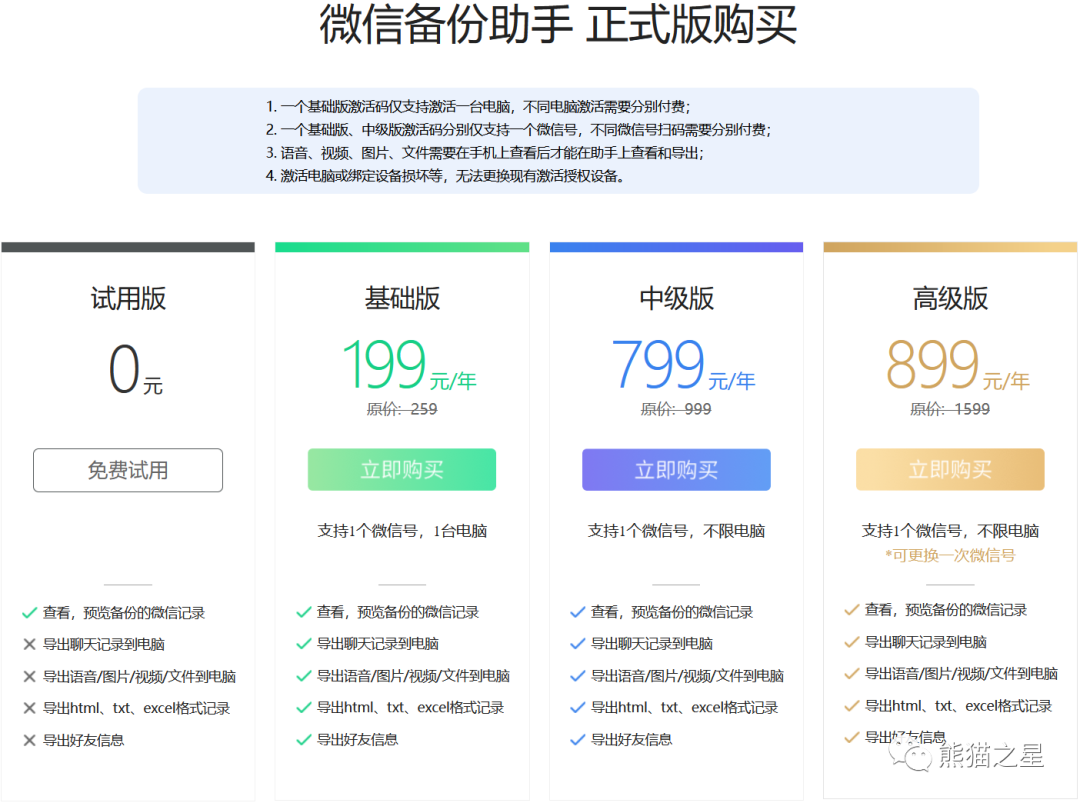Click the 799 元/年 price

tap(683, 364)
